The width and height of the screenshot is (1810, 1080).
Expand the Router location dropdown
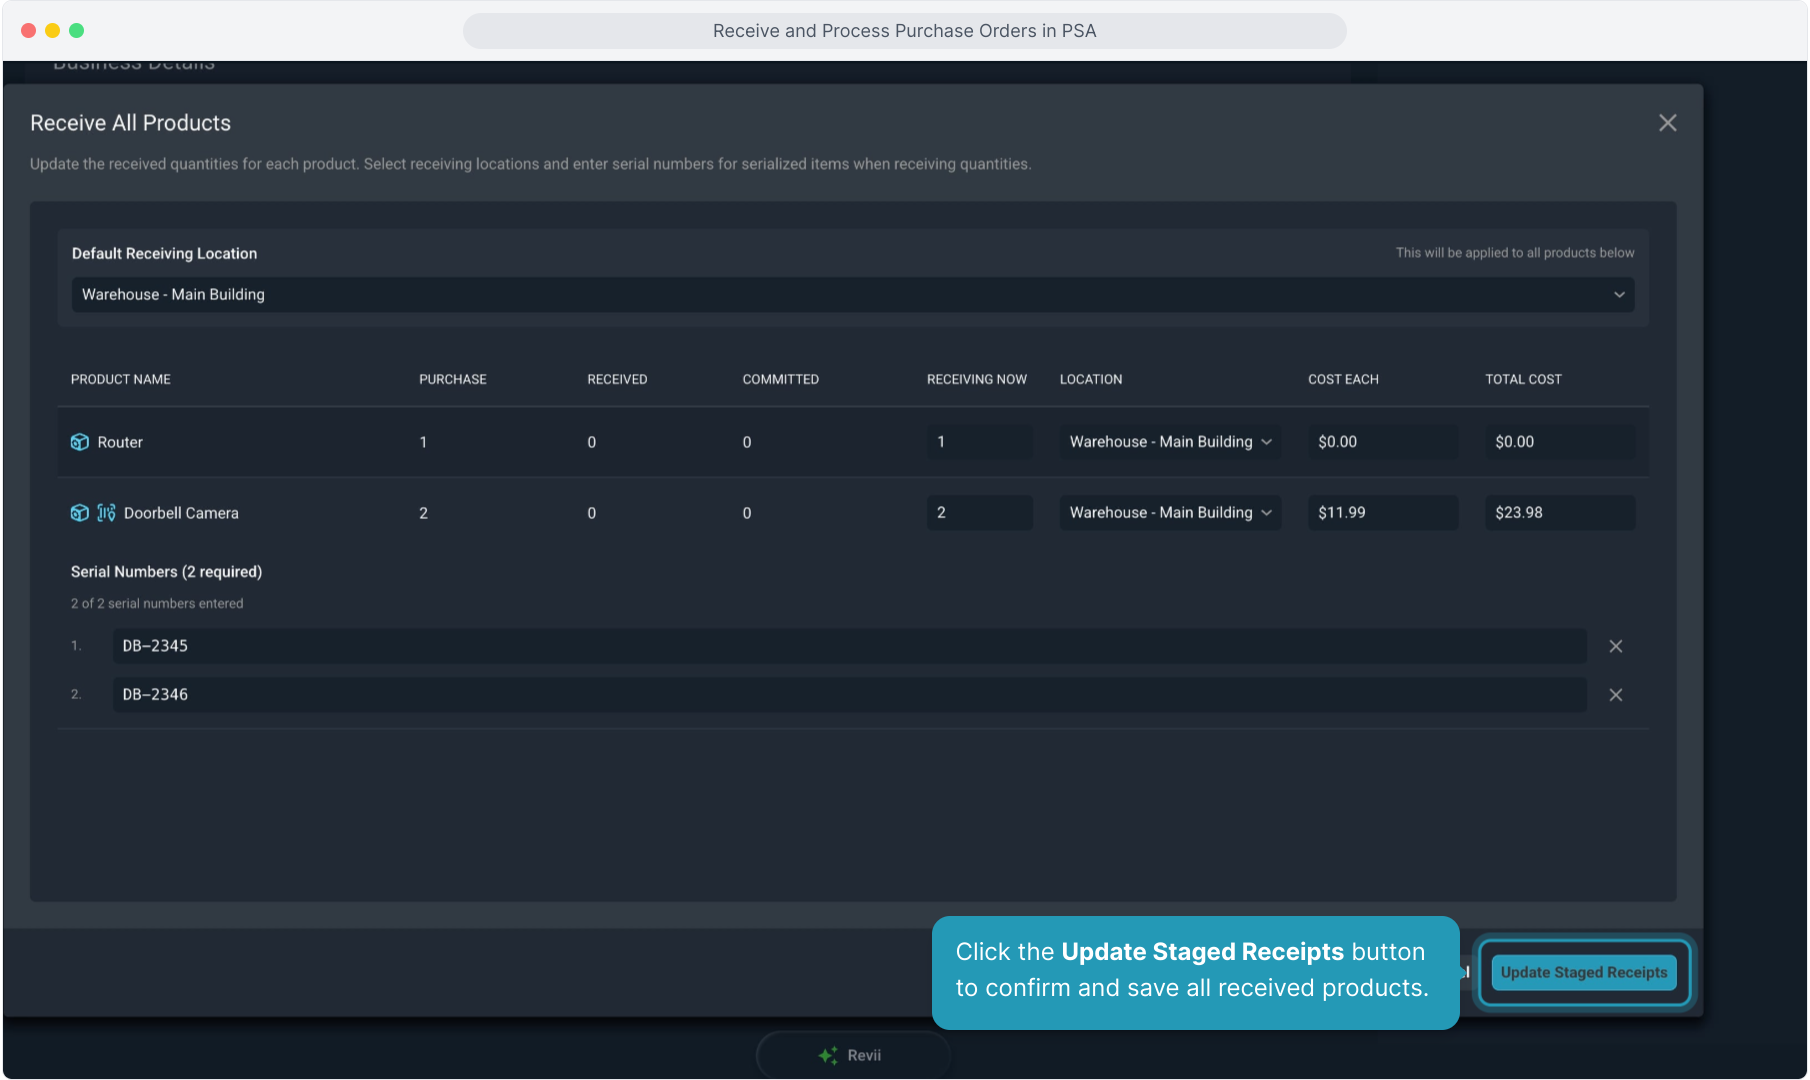[1170, 442]
